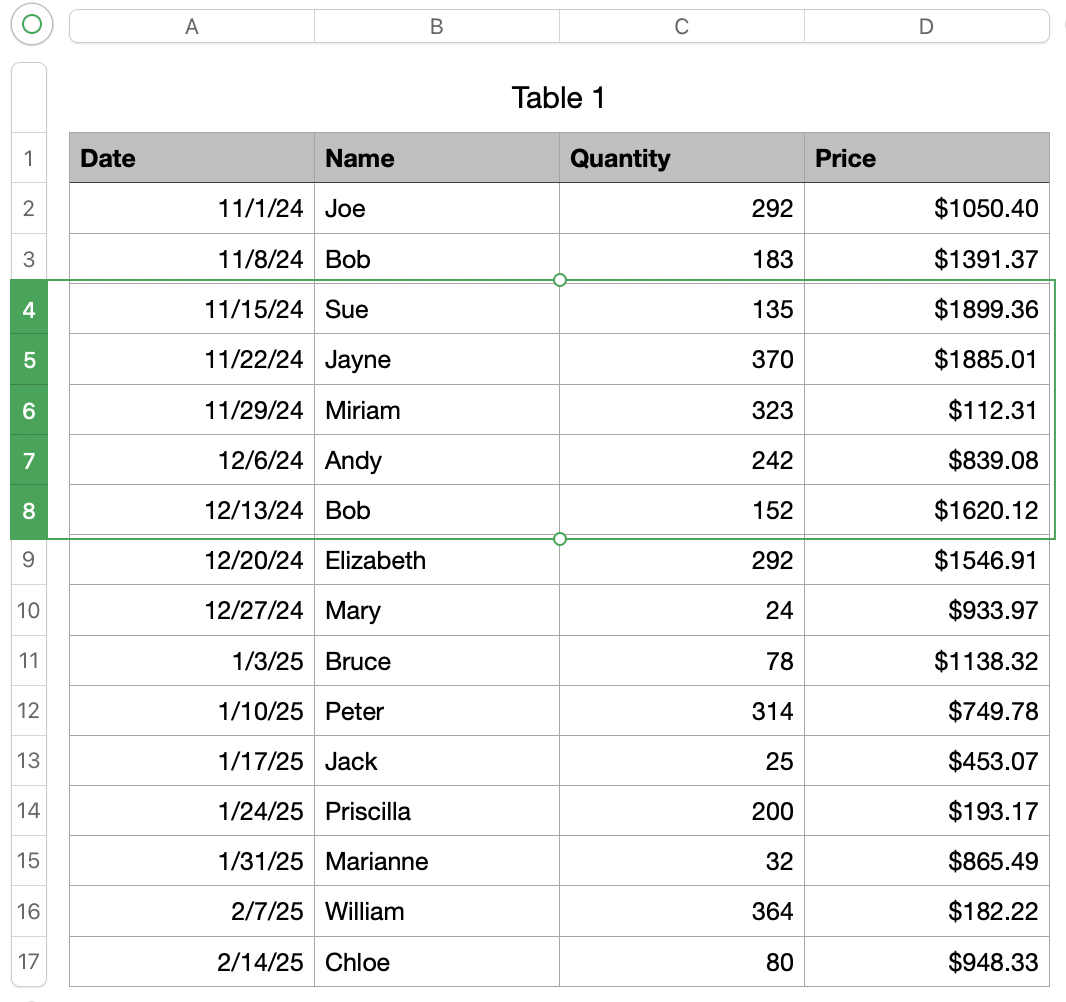1066x1002 pixels.
Task: Click the bottom selection resize handle
Action: pos(559,539)
